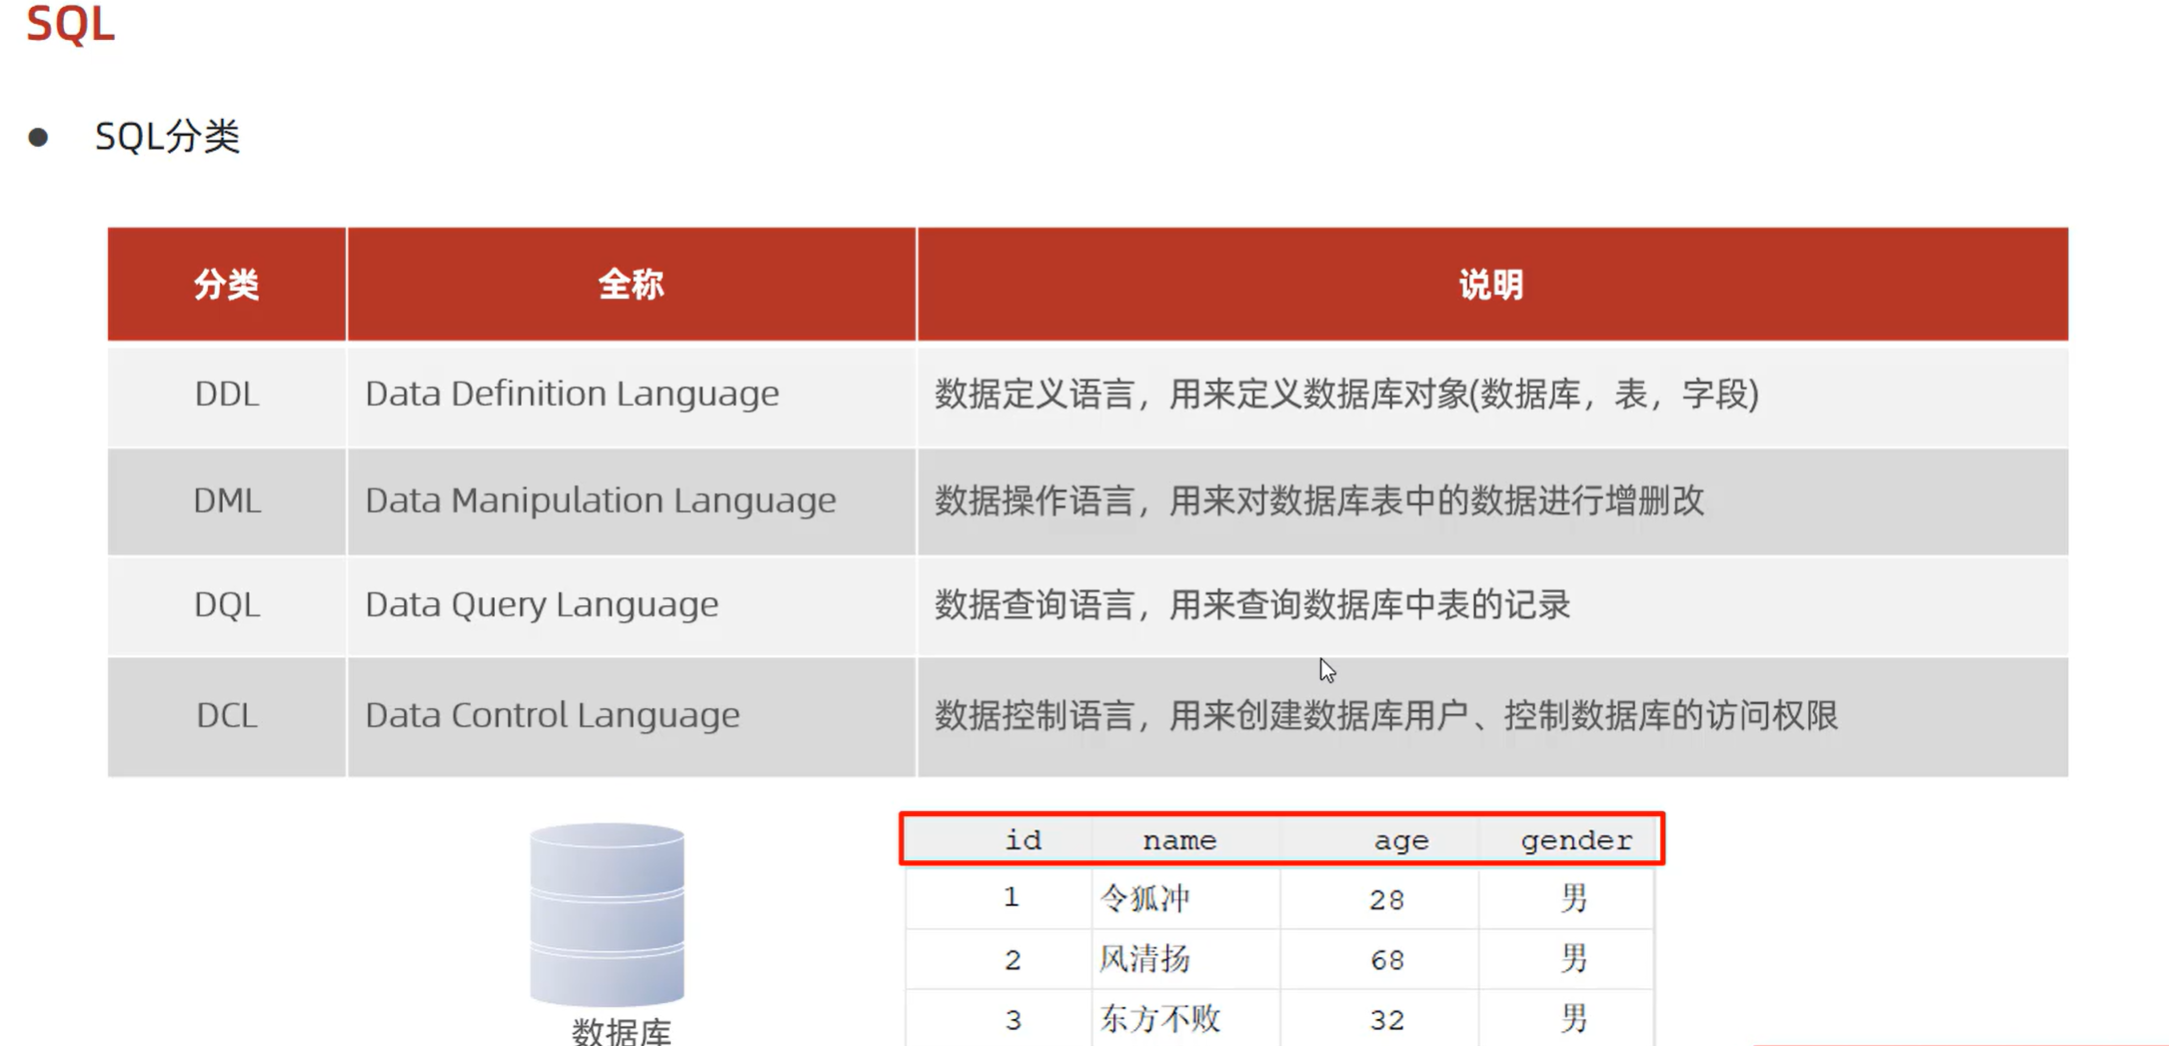
Task: Select the DDL cell
Action: point(227,394)
